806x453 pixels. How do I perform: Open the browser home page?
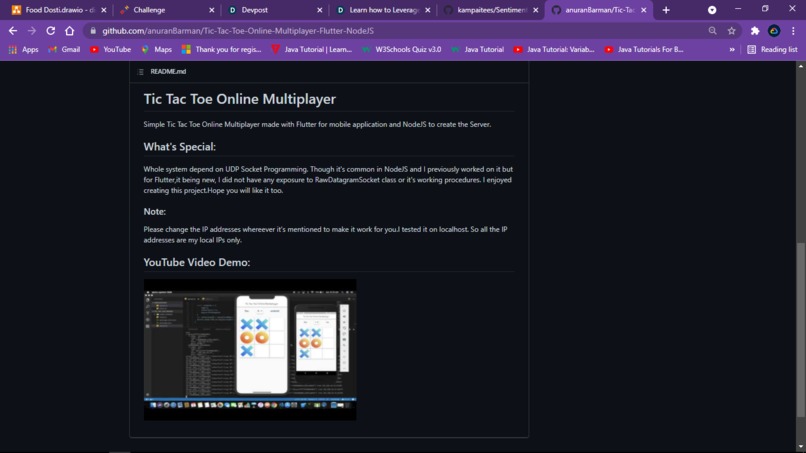click(x=69, y=31)
